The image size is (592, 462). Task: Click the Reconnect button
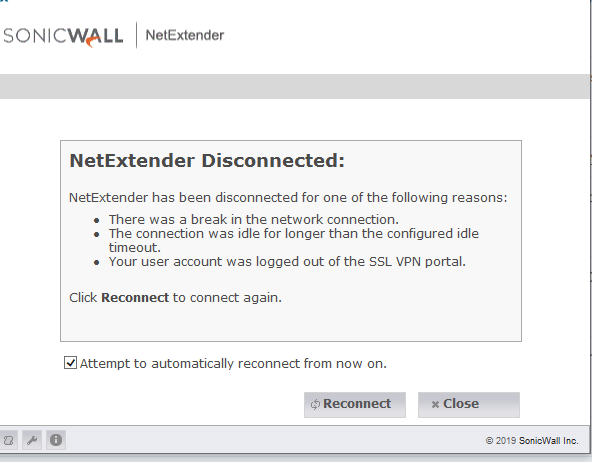(355, 405)
